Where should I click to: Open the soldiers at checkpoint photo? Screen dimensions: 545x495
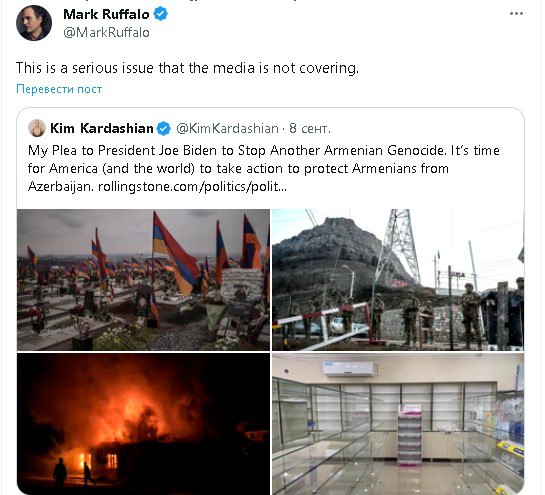398,279
